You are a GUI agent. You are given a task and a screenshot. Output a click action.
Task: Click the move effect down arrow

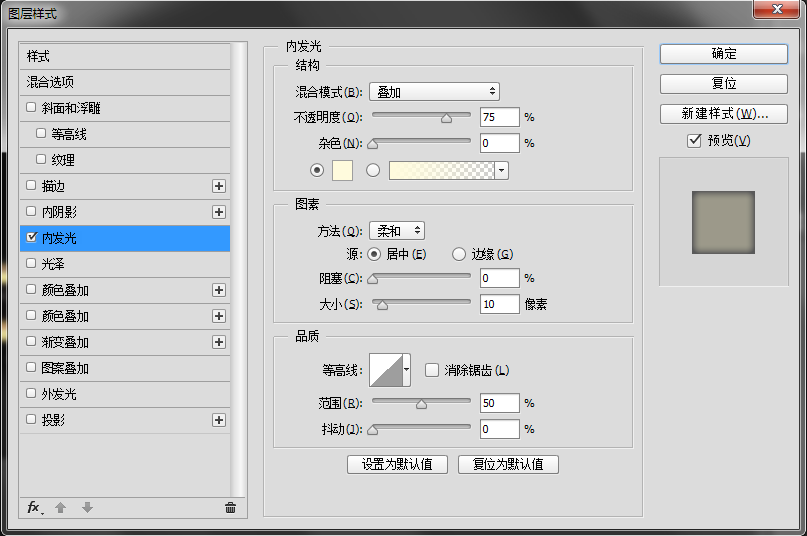87,508
